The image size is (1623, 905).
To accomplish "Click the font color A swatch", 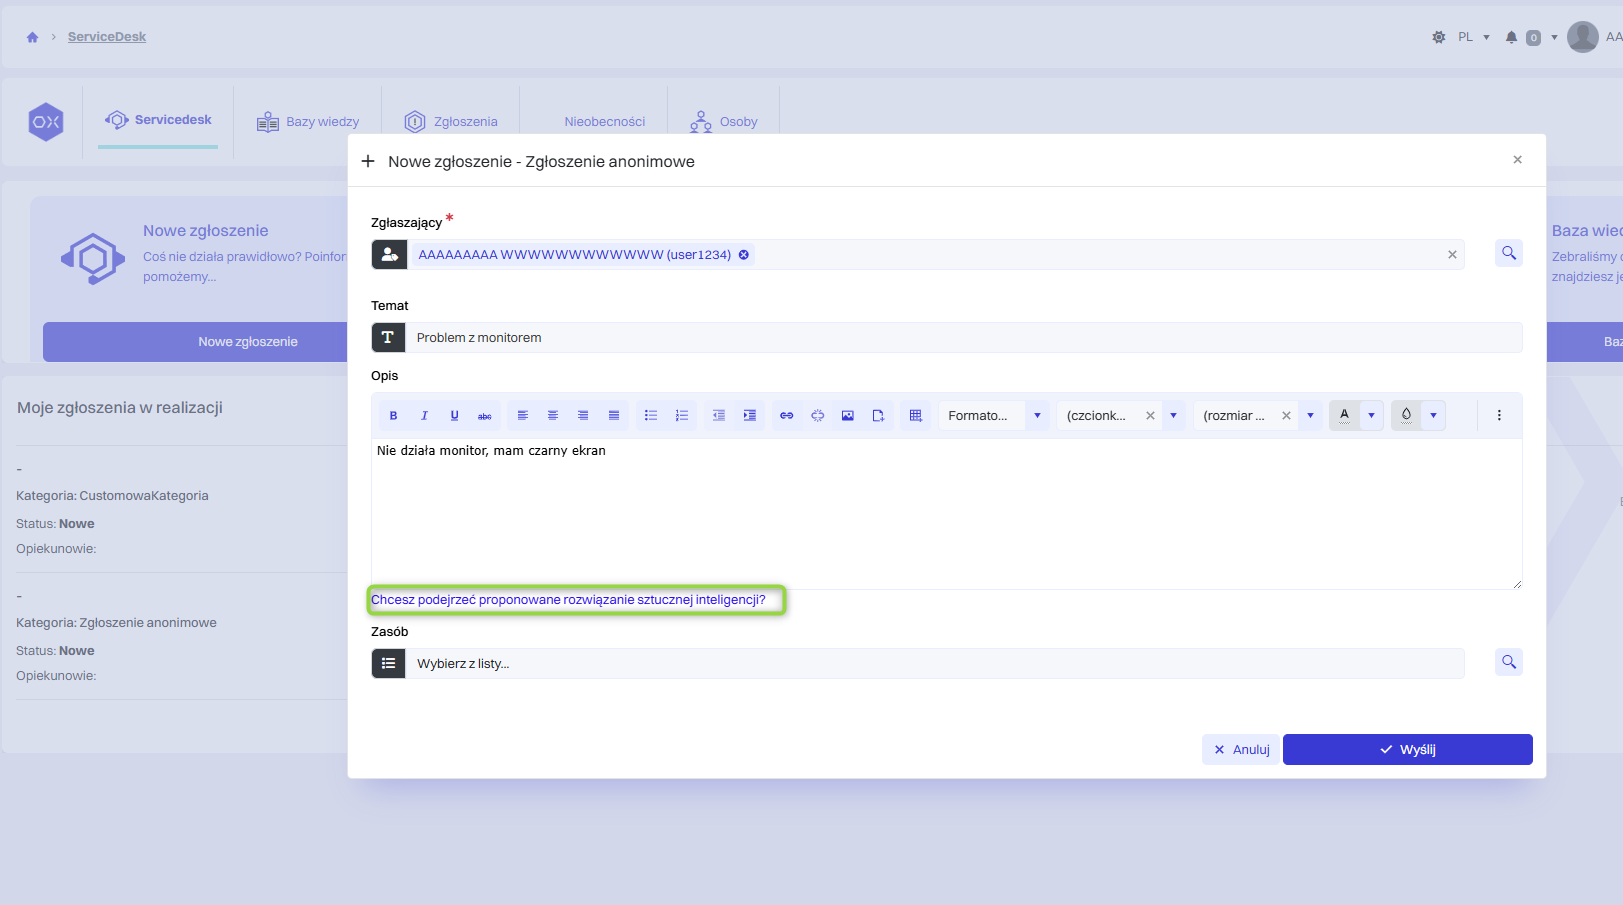I will tap(1344, 415).
